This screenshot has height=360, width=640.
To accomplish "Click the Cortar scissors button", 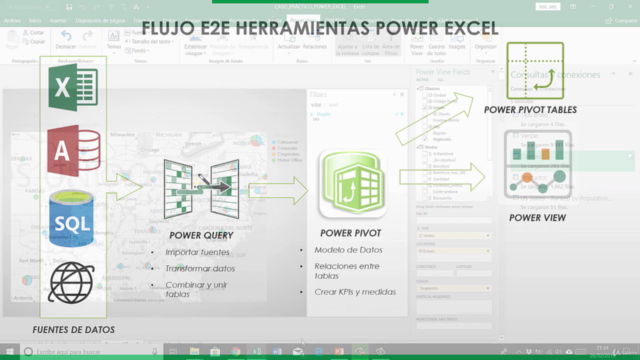I will (33, 33).
